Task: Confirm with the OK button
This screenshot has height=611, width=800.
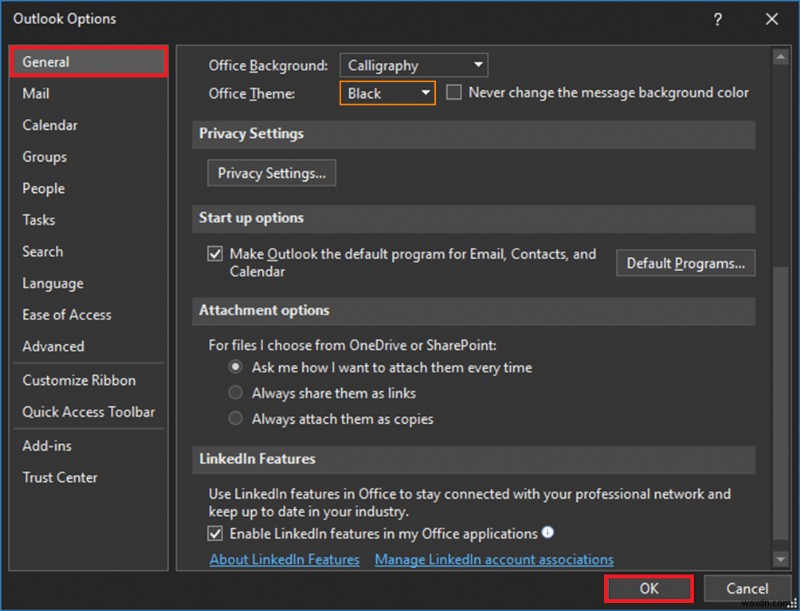Action: click(649, 589)
